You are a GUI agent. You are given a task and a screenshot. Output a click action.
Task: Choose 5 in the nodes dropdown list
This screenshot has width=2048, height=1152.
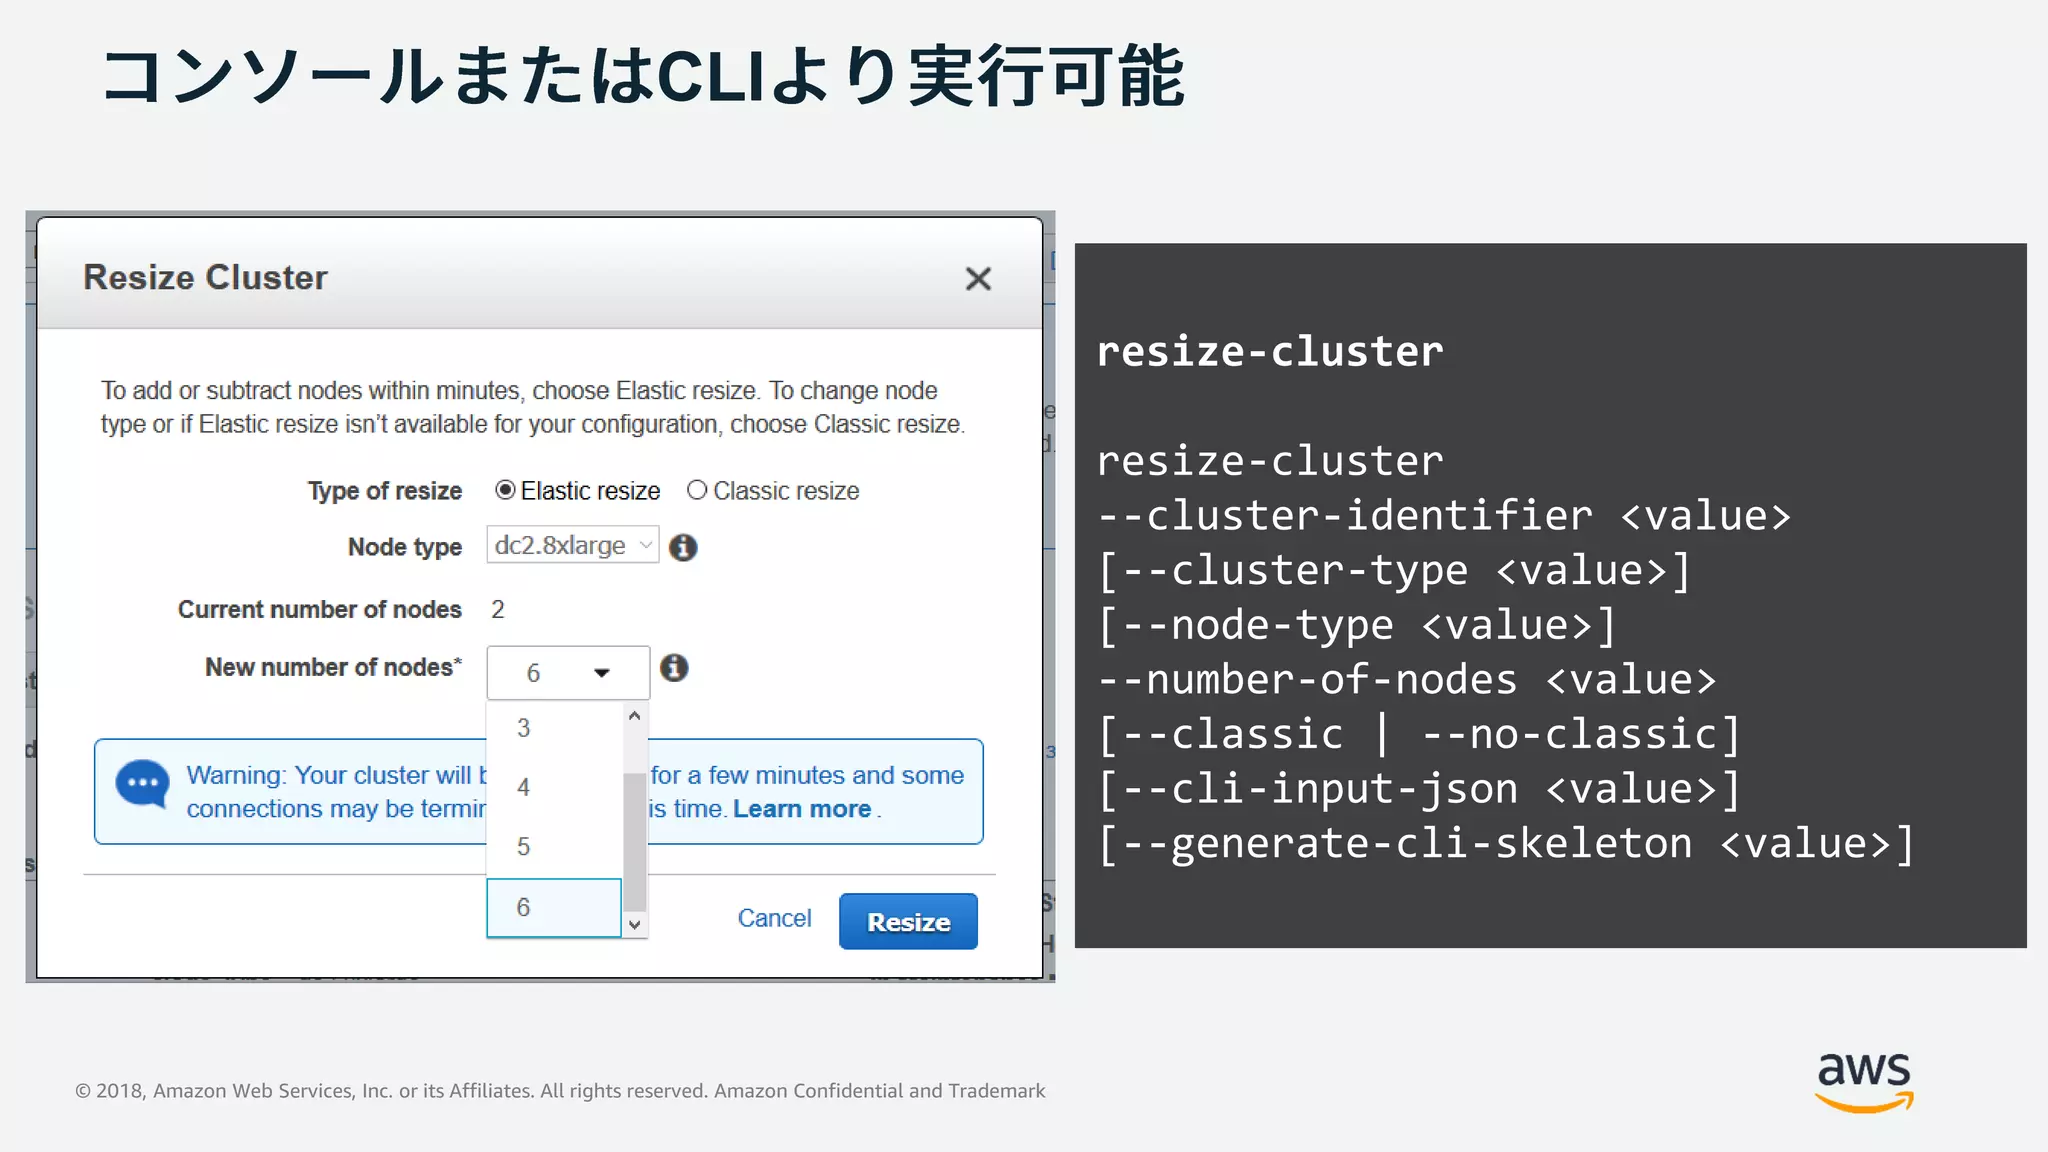click(x=554, y=847)
